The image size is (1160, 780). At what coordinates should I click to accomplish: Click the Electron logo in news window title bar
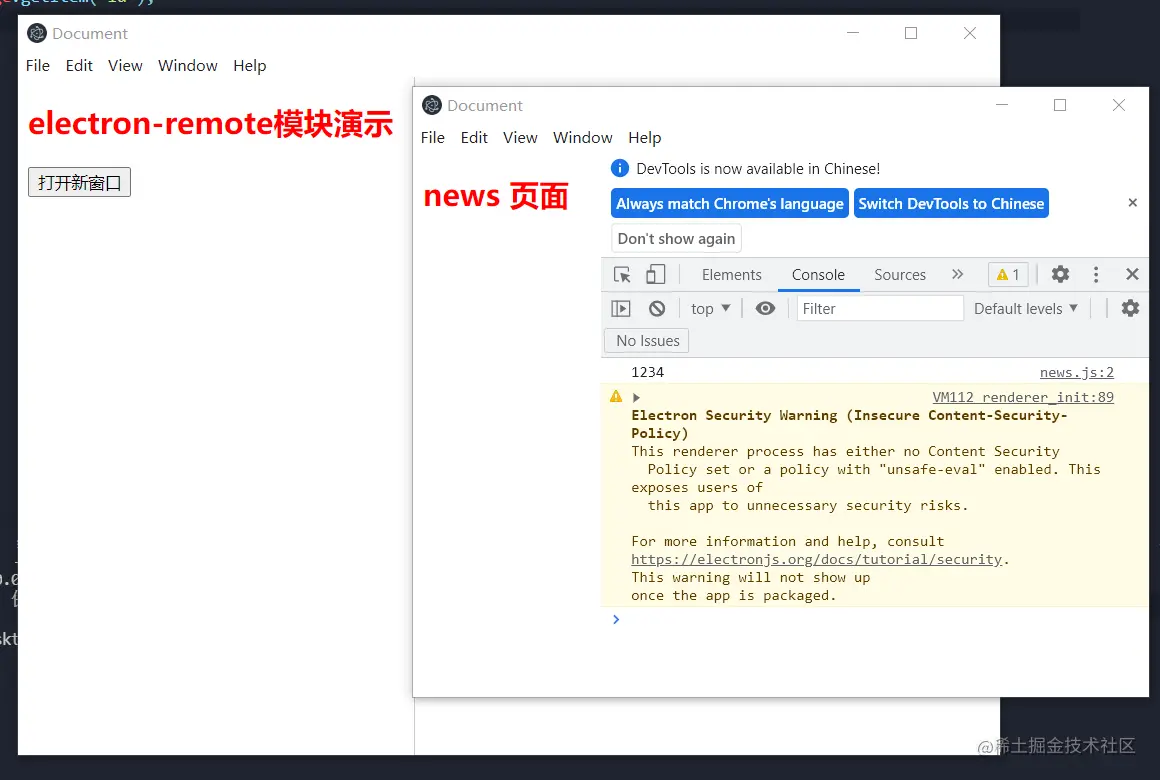point(431,105)
